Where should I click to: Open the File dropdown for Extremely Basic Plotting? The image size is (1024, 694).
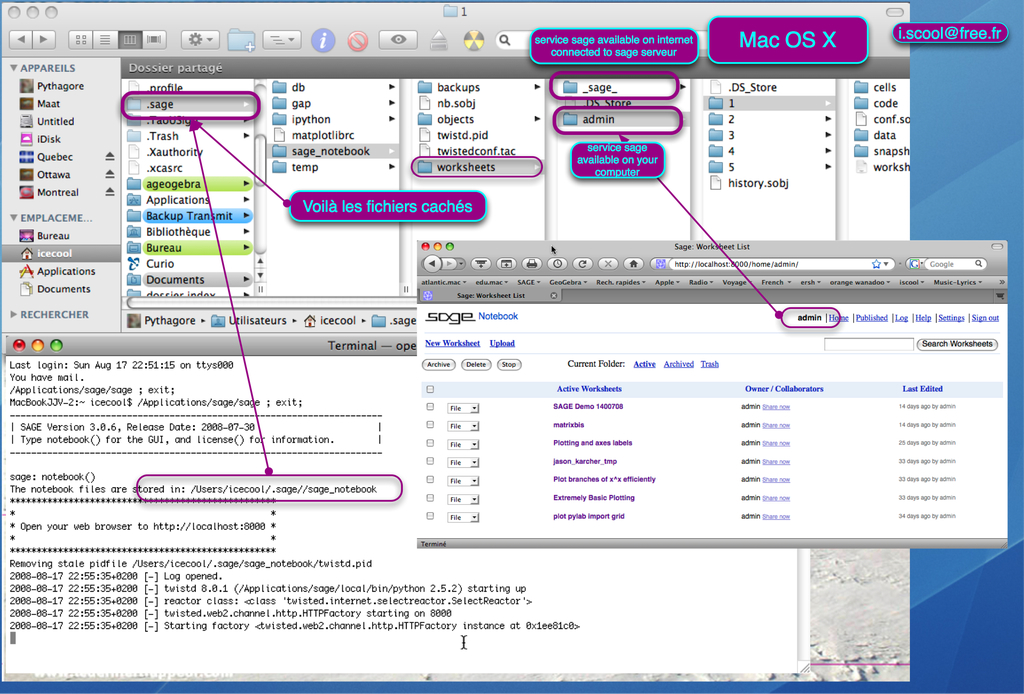click(463, 499)
